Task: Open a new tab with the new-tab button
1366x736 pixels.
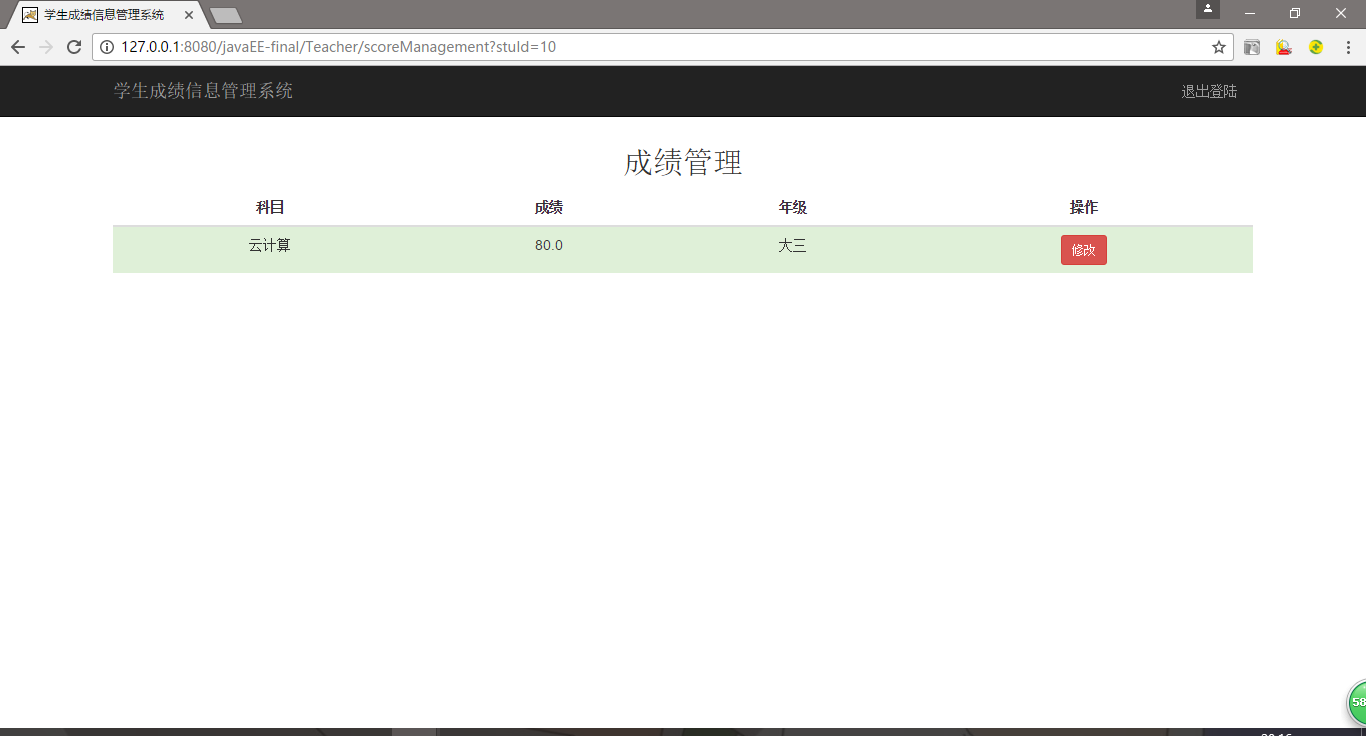Action: 226,15
